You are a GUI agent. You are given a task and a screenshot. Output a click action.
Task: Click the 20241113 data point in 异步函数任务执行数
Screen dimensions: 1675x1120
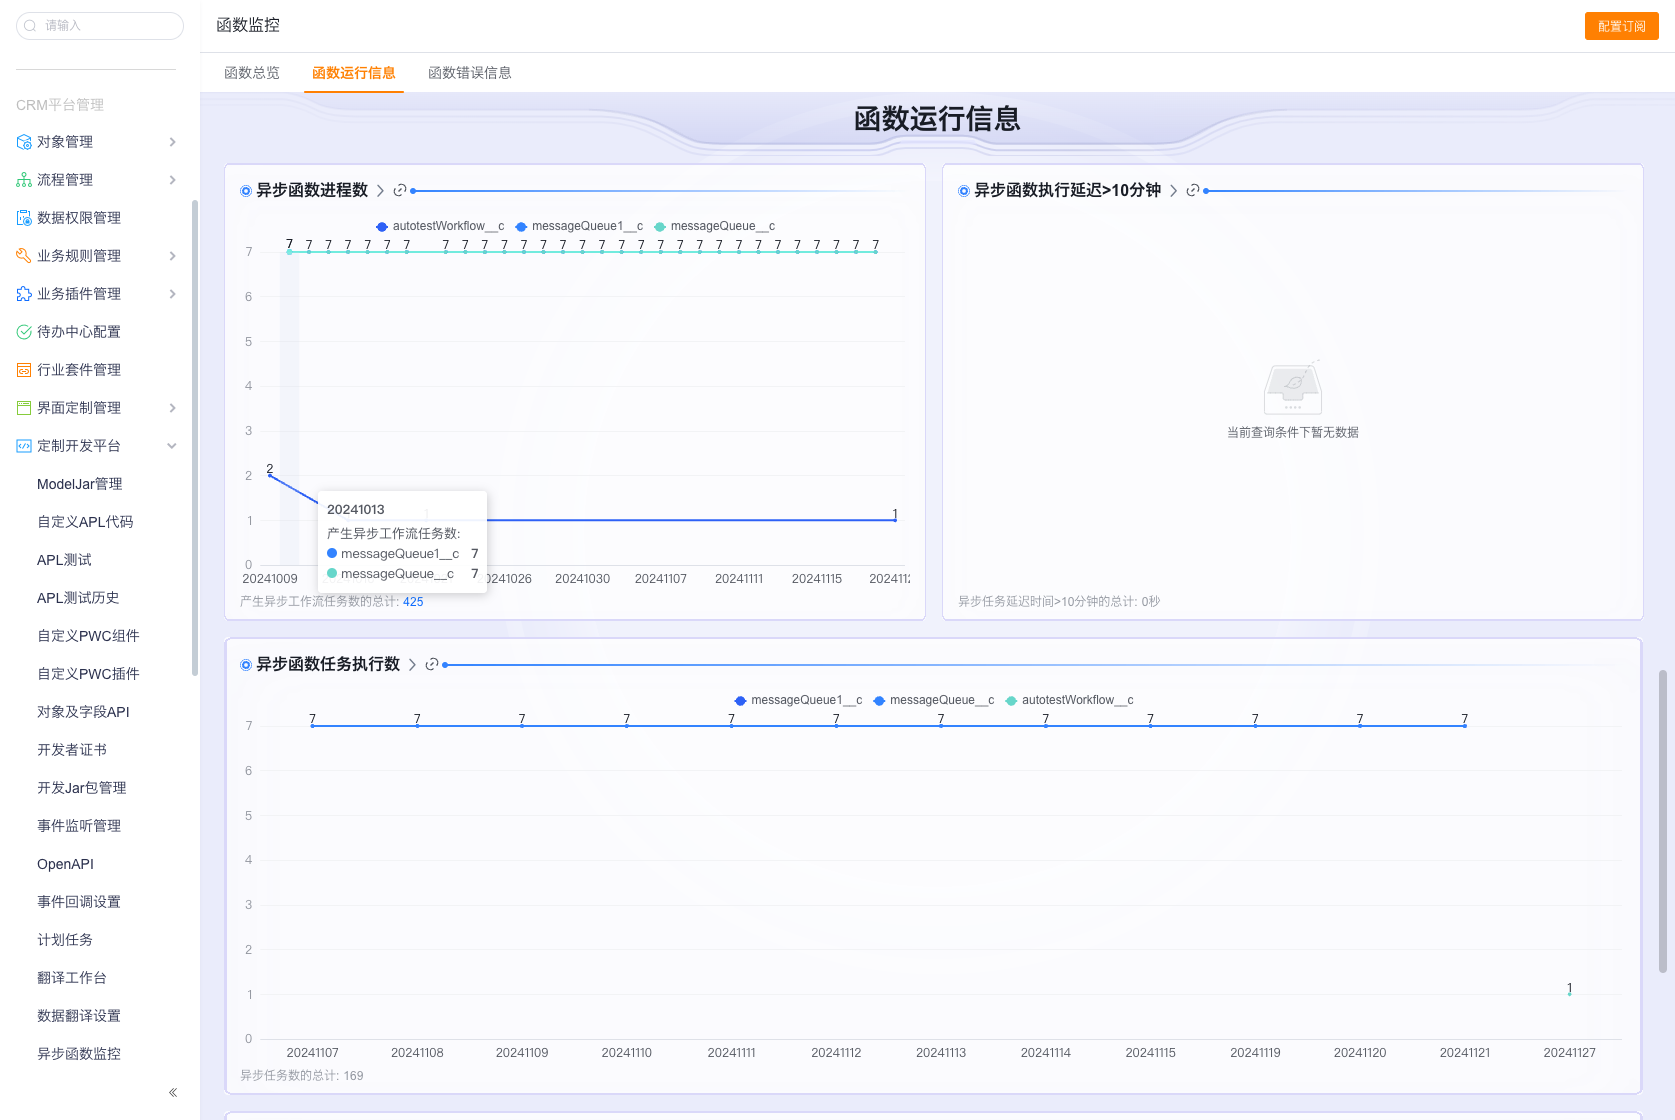[941, 726]
